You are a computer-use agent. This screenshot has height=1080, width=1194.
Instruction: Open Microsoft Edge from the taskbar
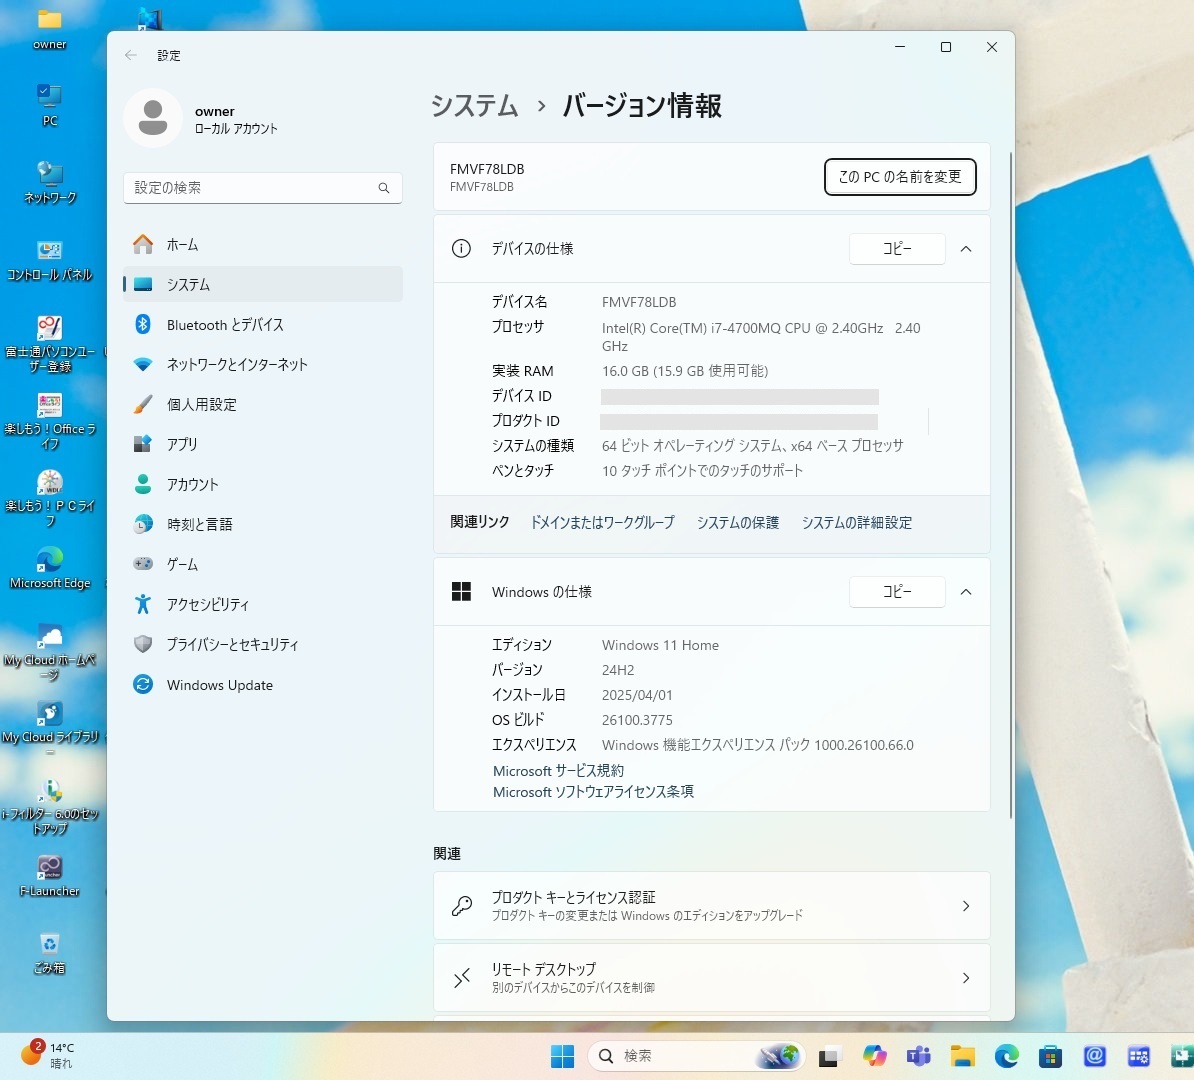click(1007, 1056)
